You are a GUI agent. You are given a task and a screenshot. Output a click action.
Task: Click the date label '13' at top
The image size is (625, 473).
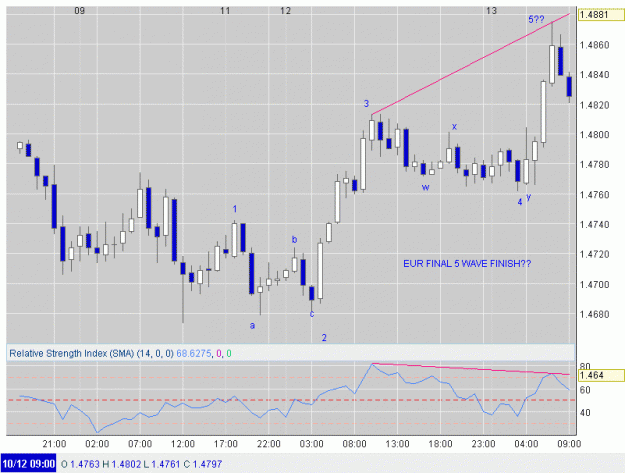(x=491, y=11)
